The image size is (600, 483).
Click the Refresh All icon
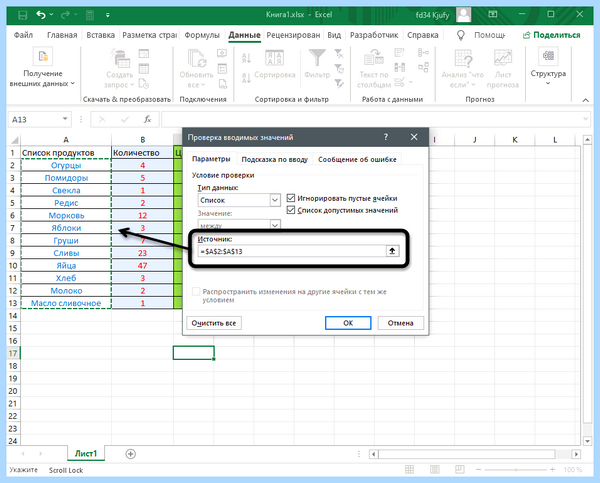(197, 58)
